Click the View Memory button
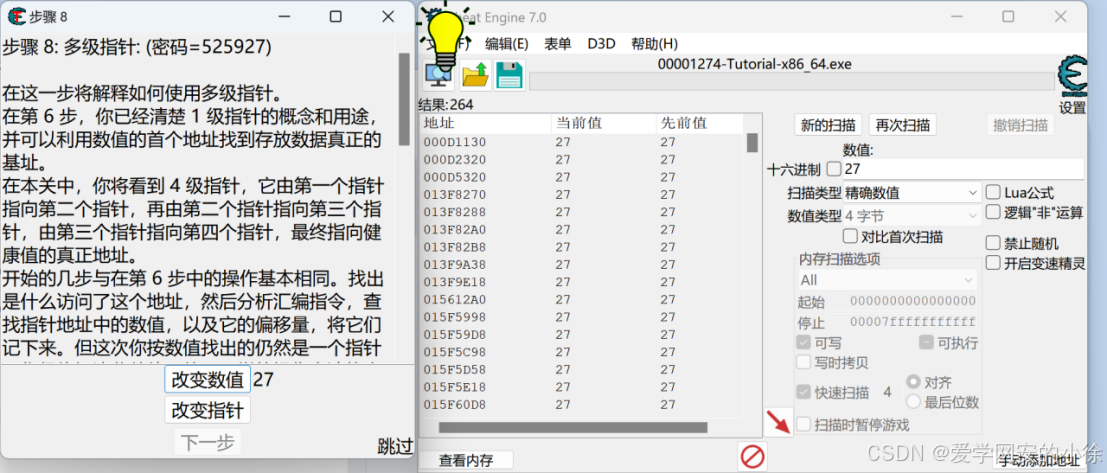1107x473 pixels. click(x=466, y=460)
